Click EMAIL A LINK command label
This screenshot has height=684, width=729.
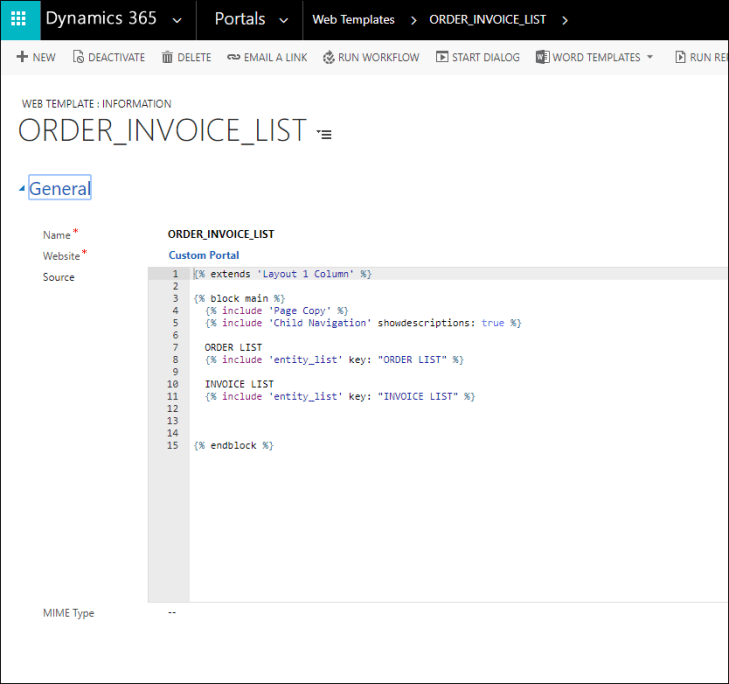pos(276,57)
